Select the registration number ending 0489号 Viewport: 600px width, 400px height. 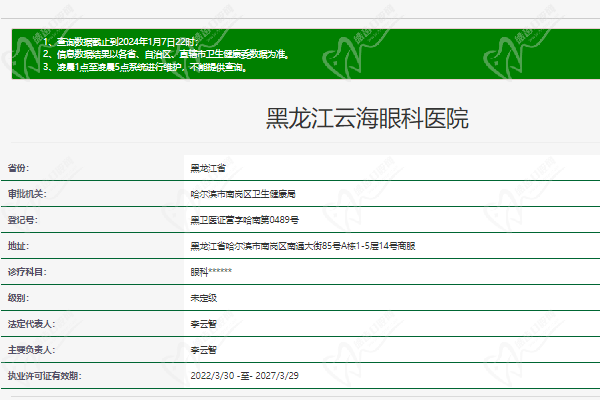(245, 220)
